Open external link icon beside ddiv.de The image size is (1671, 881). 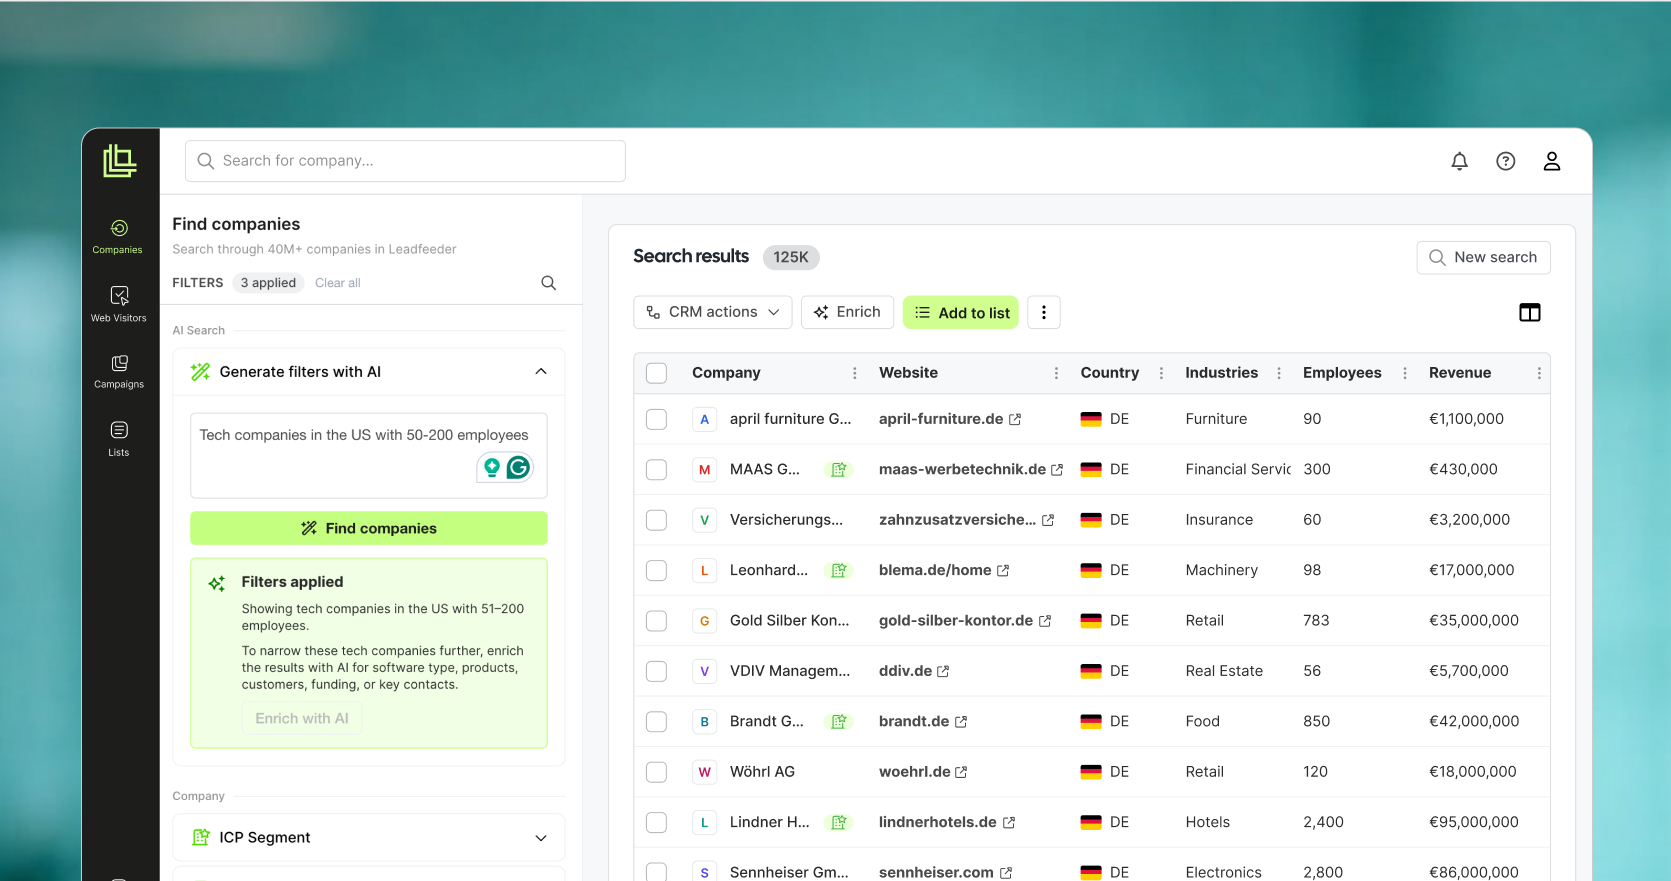click(x=943, y=672)
